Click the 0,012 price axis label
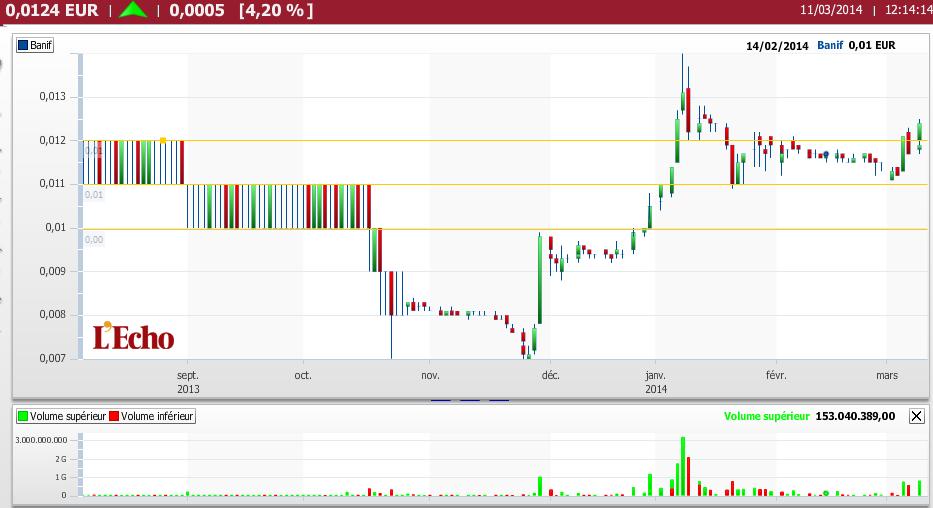This screenshot has height=508, width=933. (52, 140)
